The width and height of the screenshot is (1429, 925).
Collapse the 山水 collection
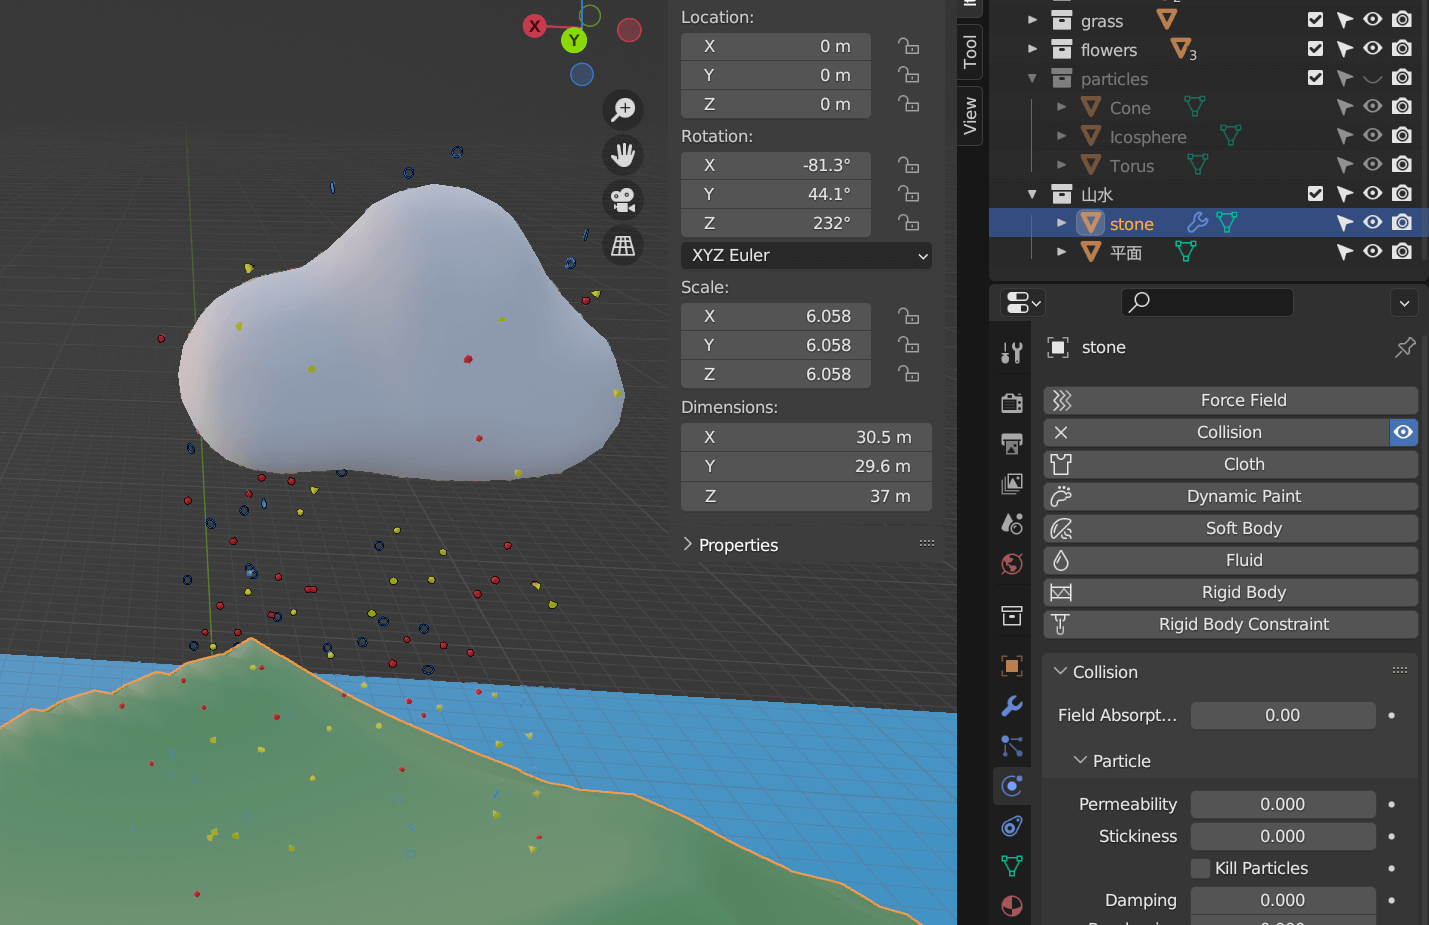pos(1033,194)
